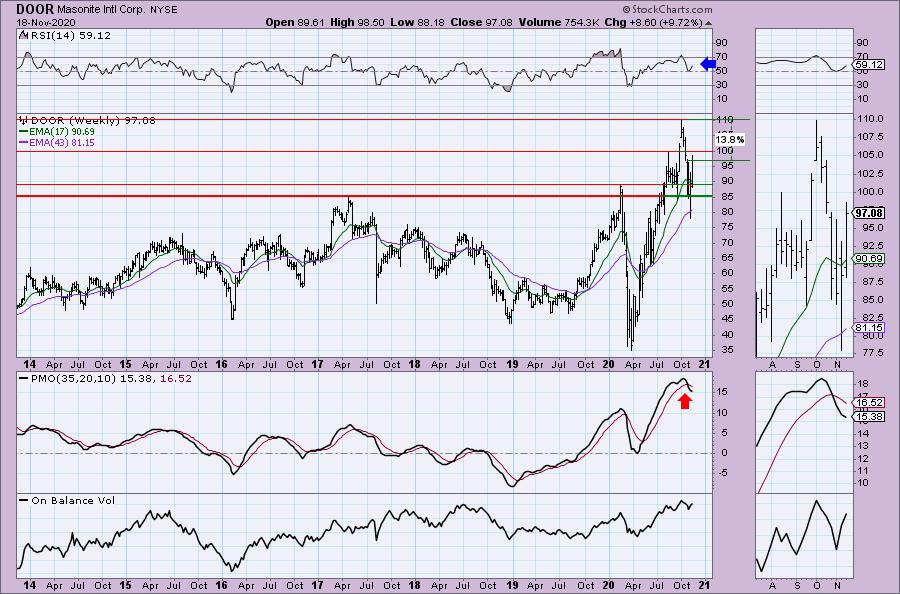Click the boxed 16.52 PMO signal tag
This screenshot has width=900, height=594.
pos(868,403)
